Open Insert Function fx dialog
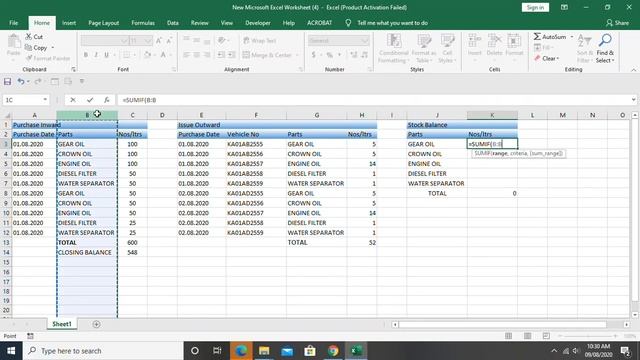This screenshot has width=640, height=360. [x=107, y=100]
